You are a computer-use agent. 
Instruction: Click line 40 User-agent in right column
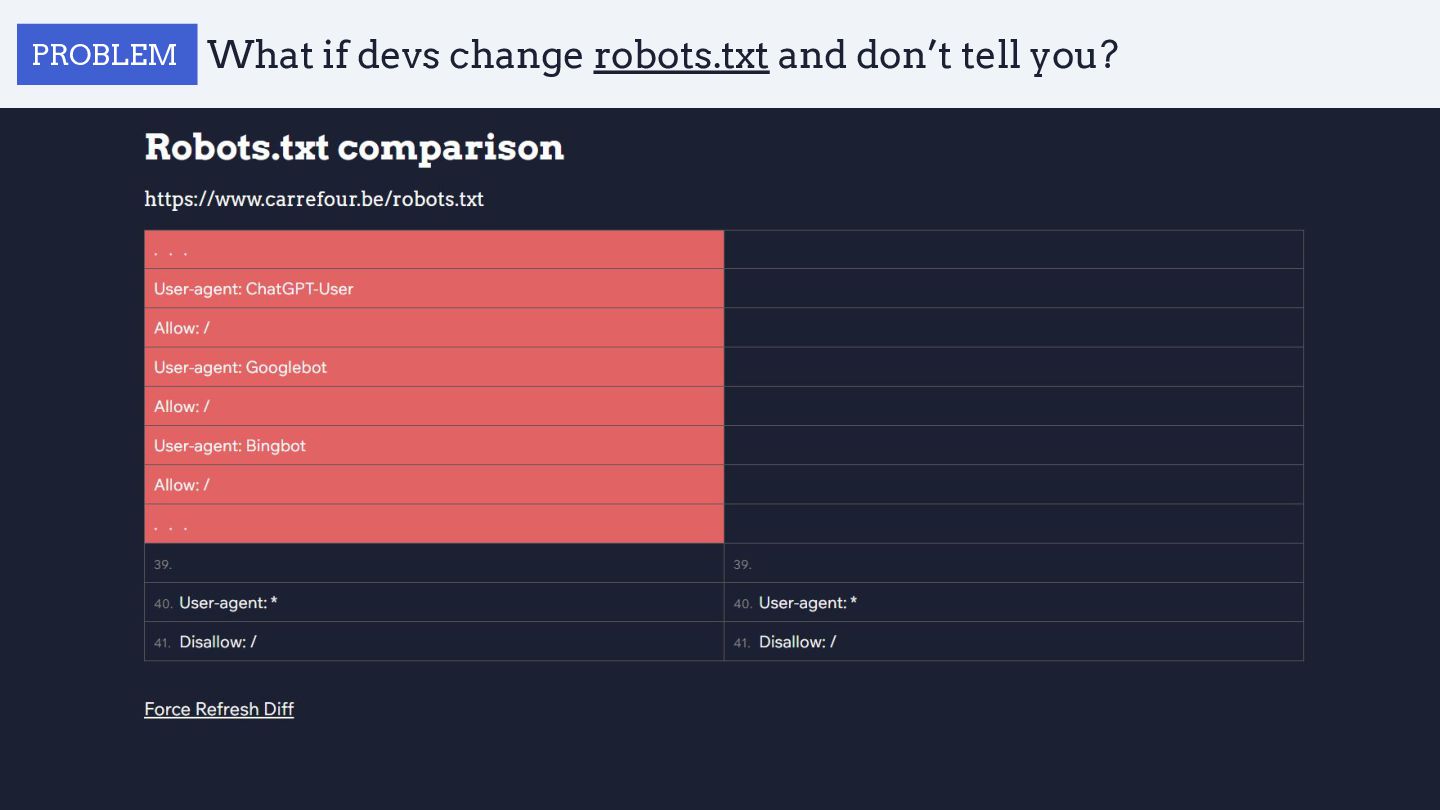(808, 603)
